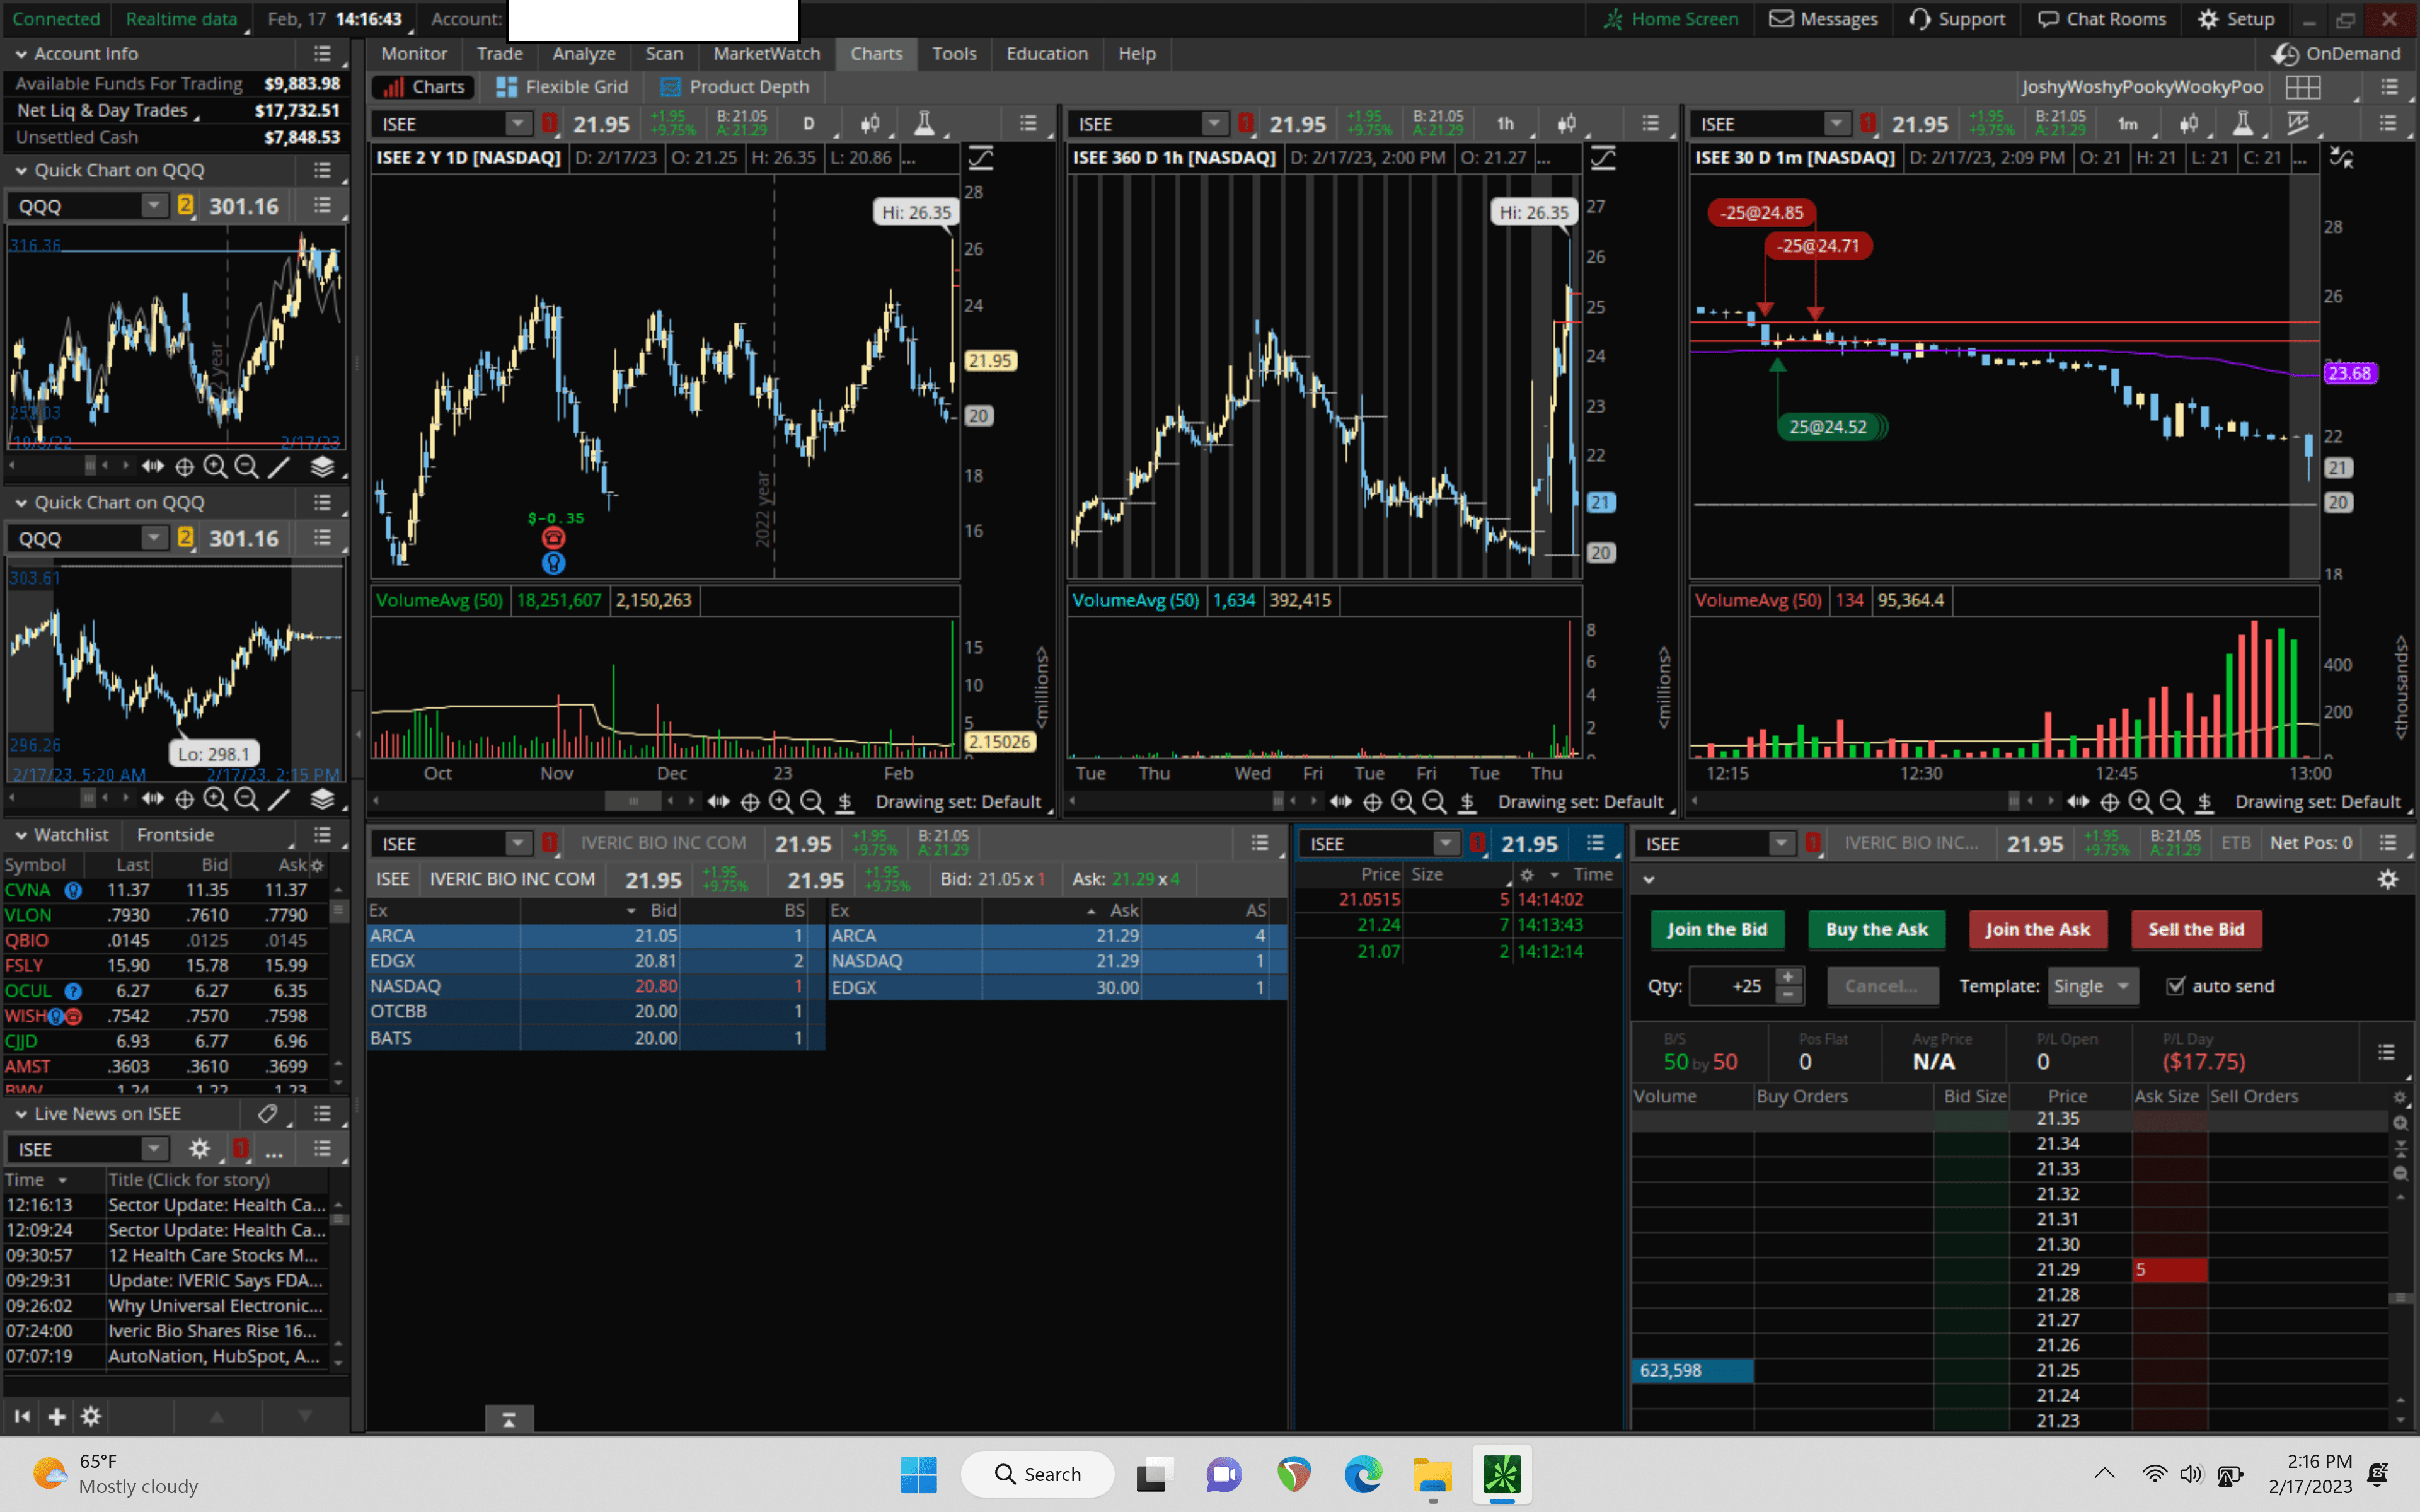The image size is (2420, 1512).
Task: Switch to Flexible Grid subtab
Action: [563, 87]
